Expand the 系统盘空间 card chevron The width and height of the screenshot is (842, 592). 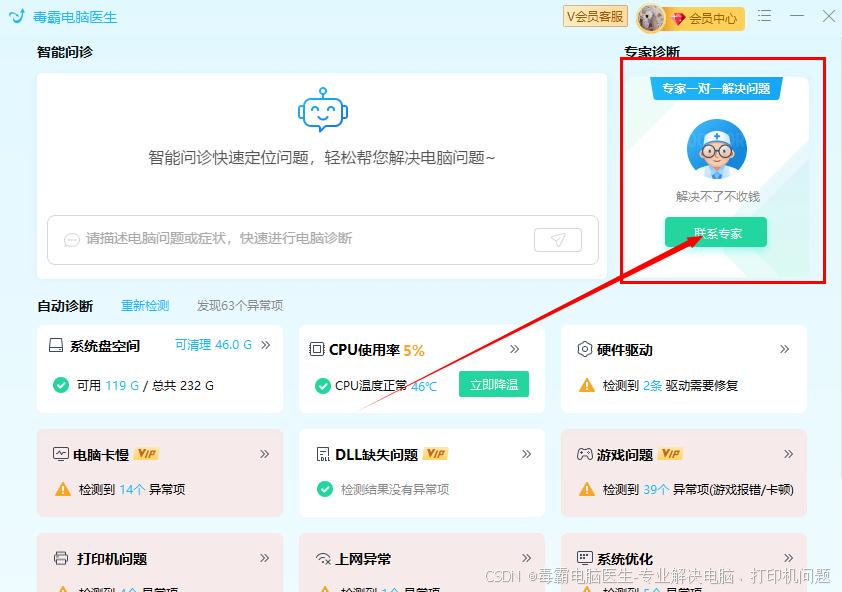coord(265,345)
